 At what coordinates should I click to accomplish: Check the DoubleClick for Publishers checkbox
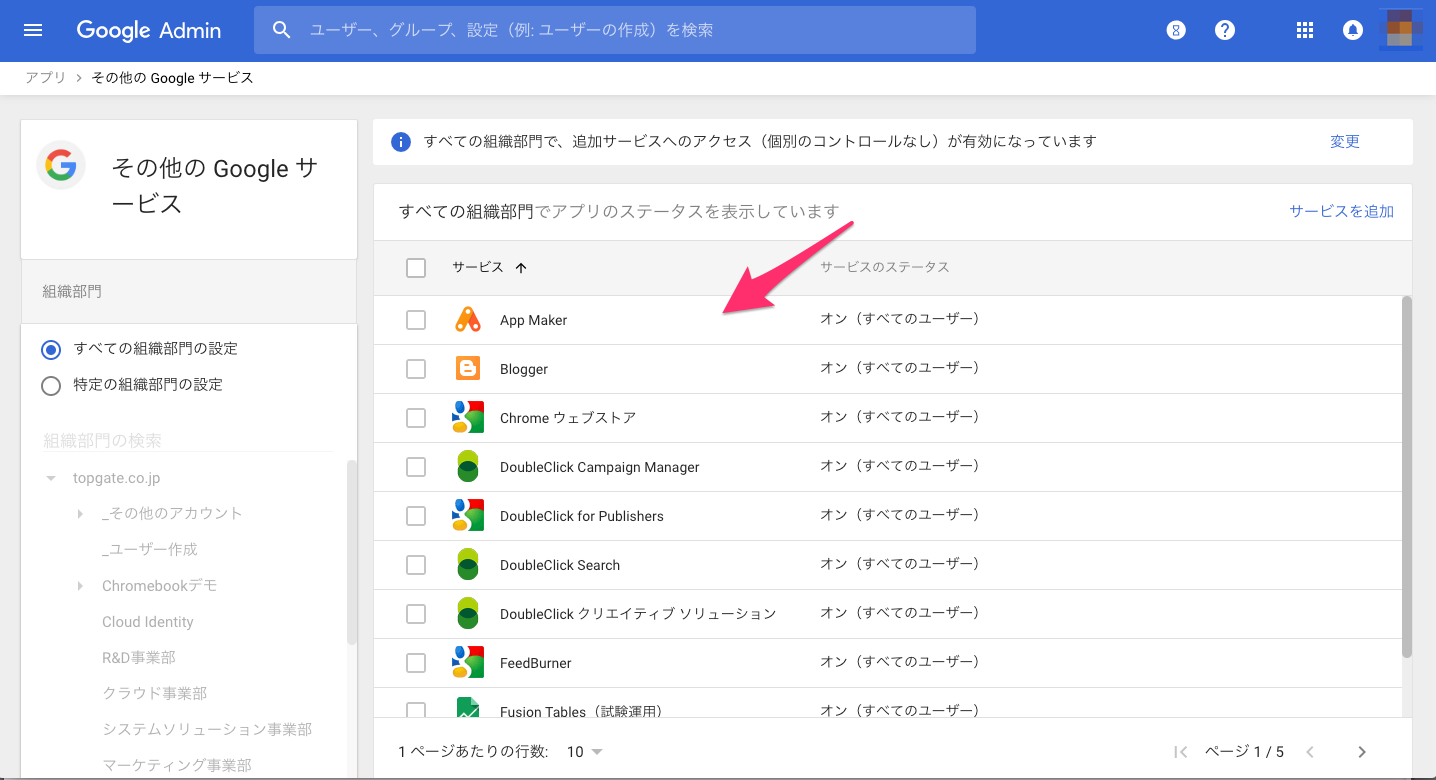point(416,516)
